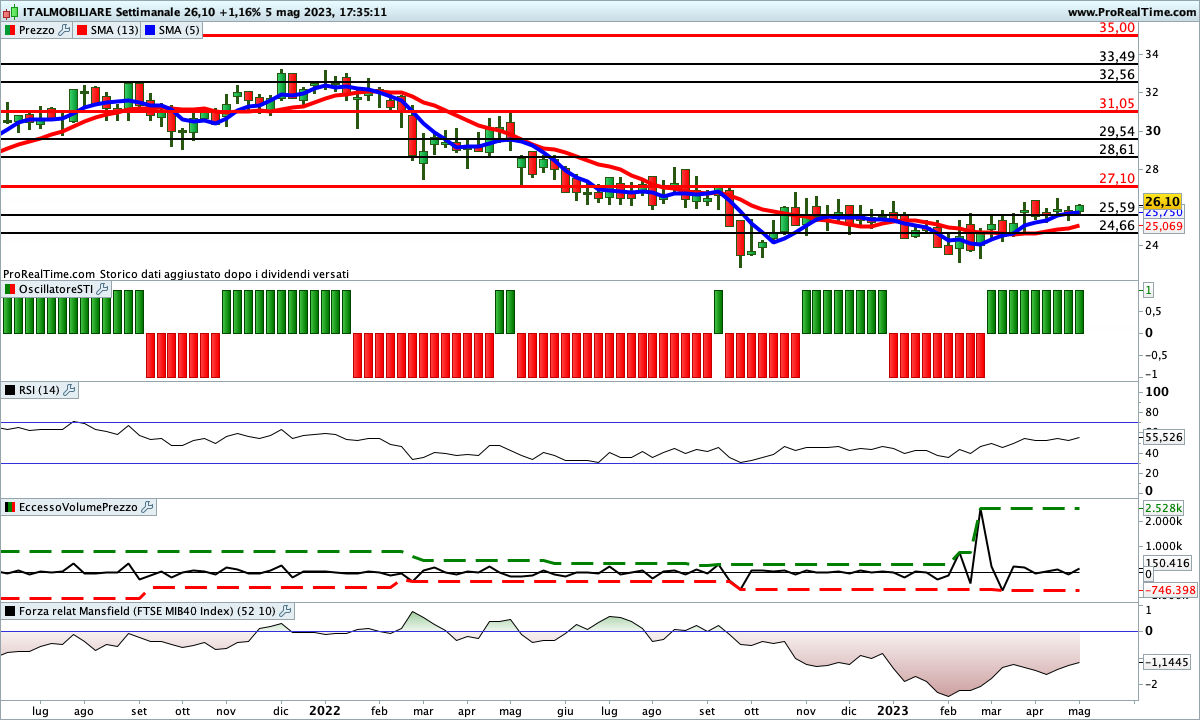The image size is (1200, 720).
Task: Click the -1,1445 Mansfield value tag
Action: [1165, 662]
